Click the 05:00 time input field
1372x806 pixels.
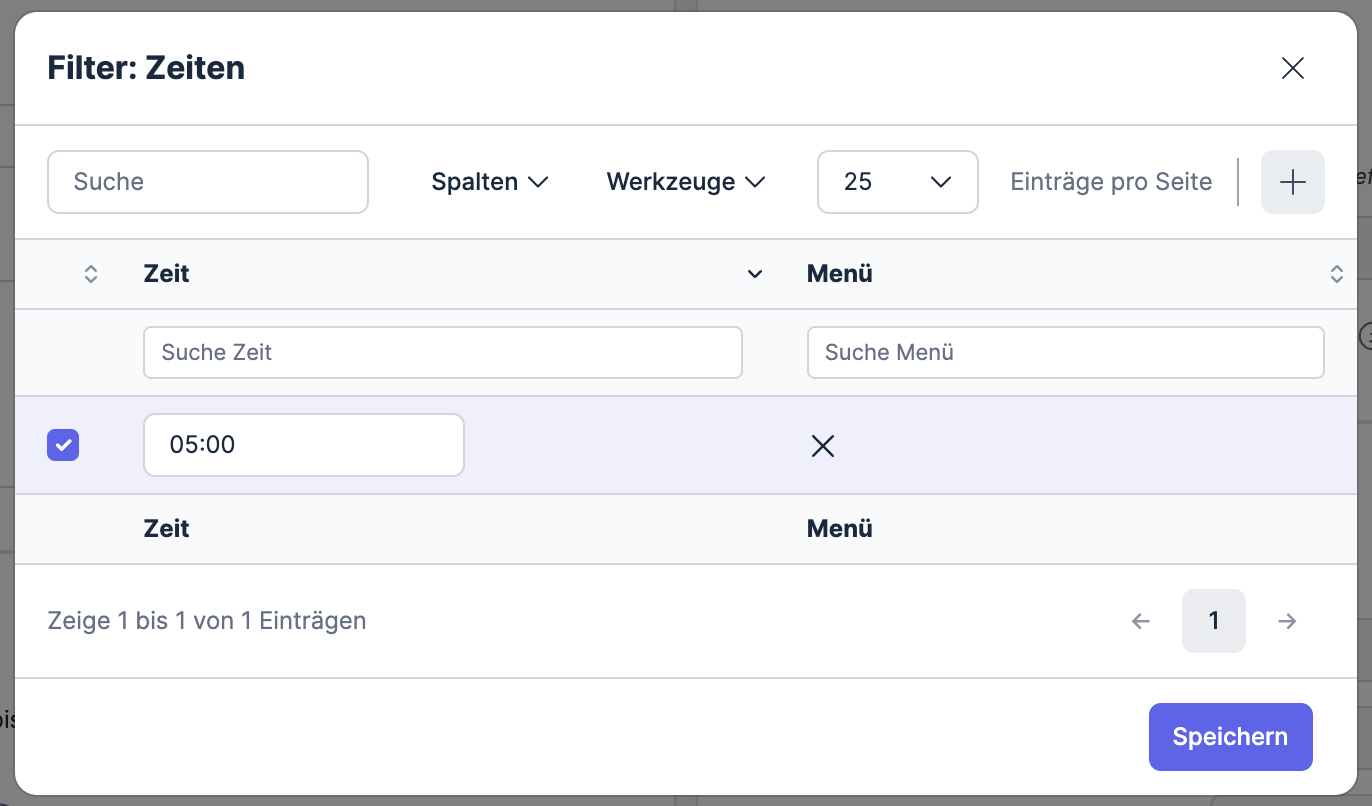click(x=303, y=445)
